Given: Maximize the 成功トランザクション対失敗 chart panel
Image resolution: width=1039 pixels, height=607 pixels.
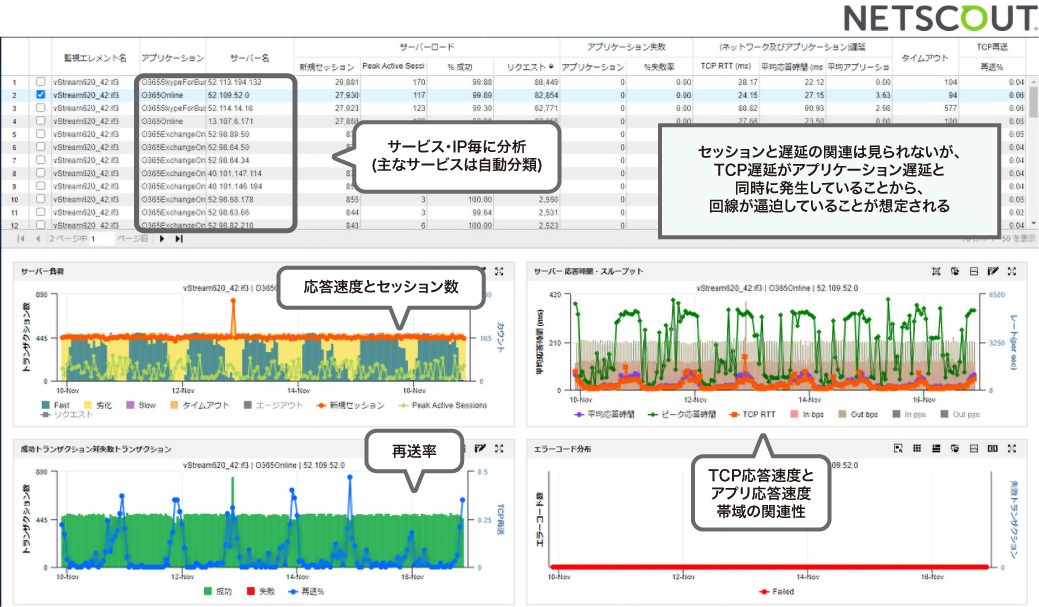Looking at the screenshot, I should click(499, 449).
